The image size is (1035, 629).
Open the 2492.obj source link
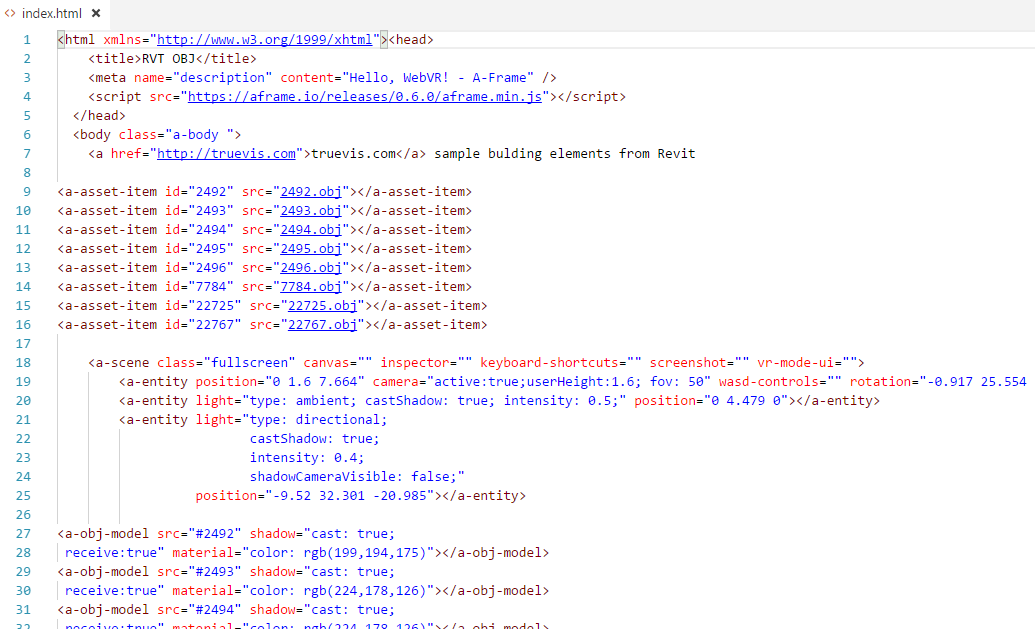[311, 191]
